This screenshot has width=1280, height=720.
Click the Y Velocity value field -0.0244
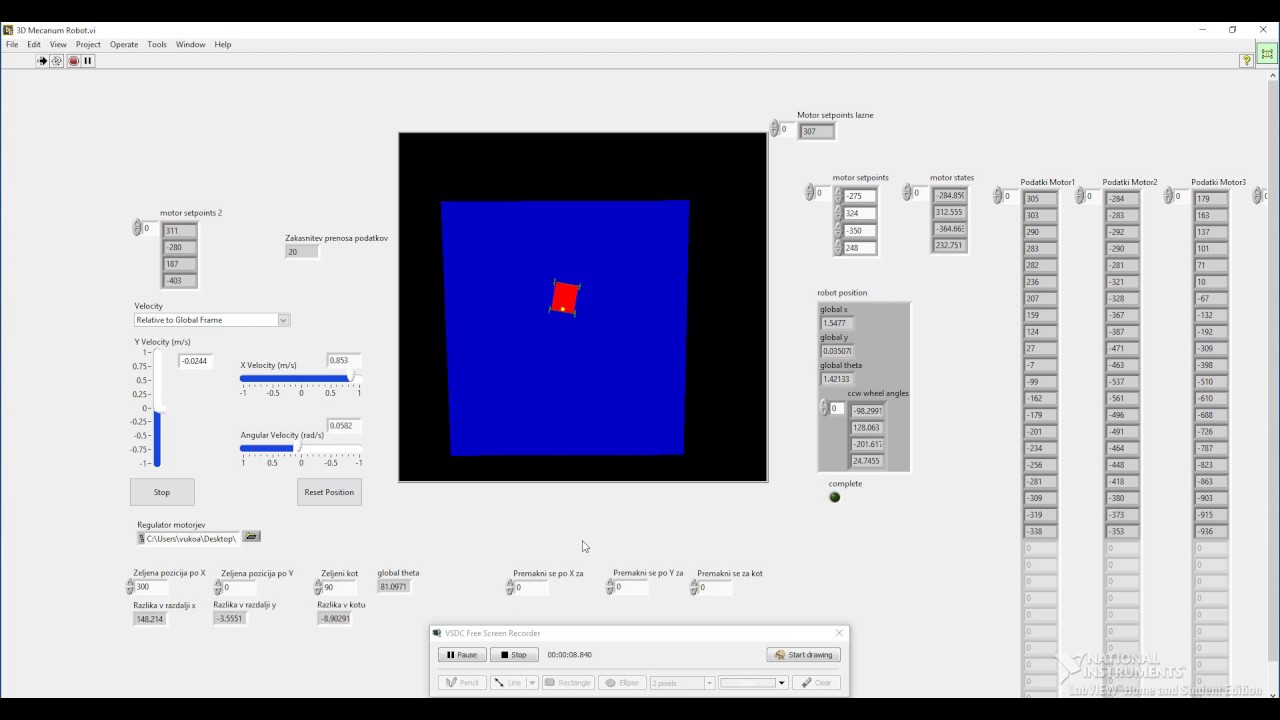pyautogui.click(x=195, y=361)
